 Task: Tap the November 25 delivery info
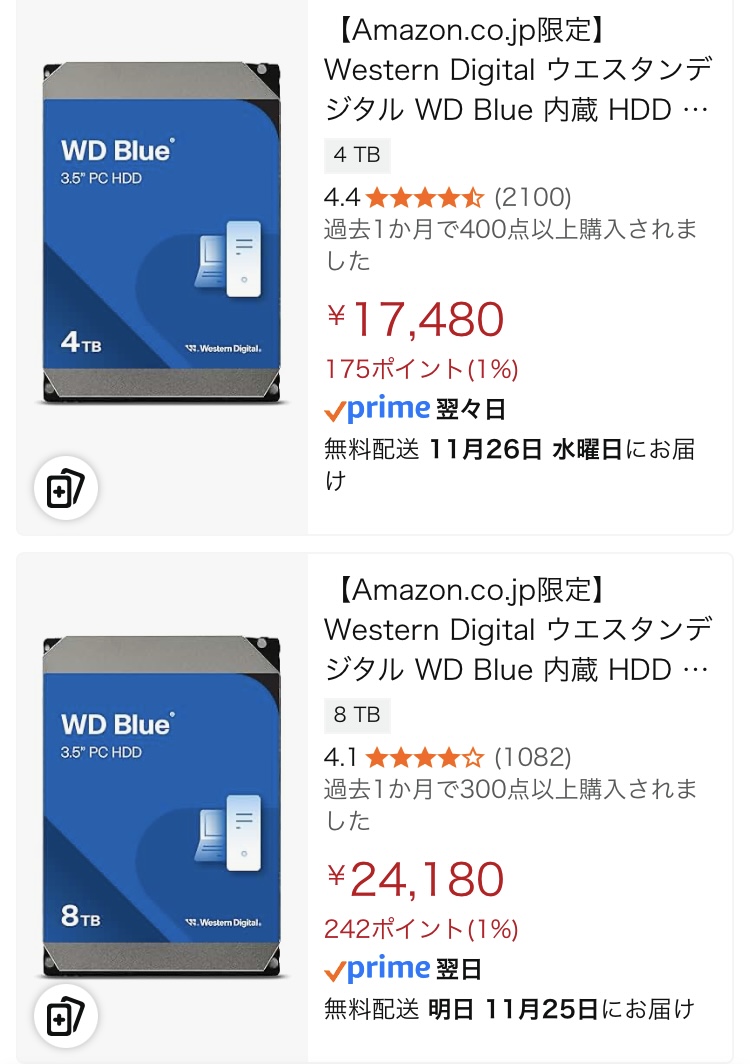509,1009
